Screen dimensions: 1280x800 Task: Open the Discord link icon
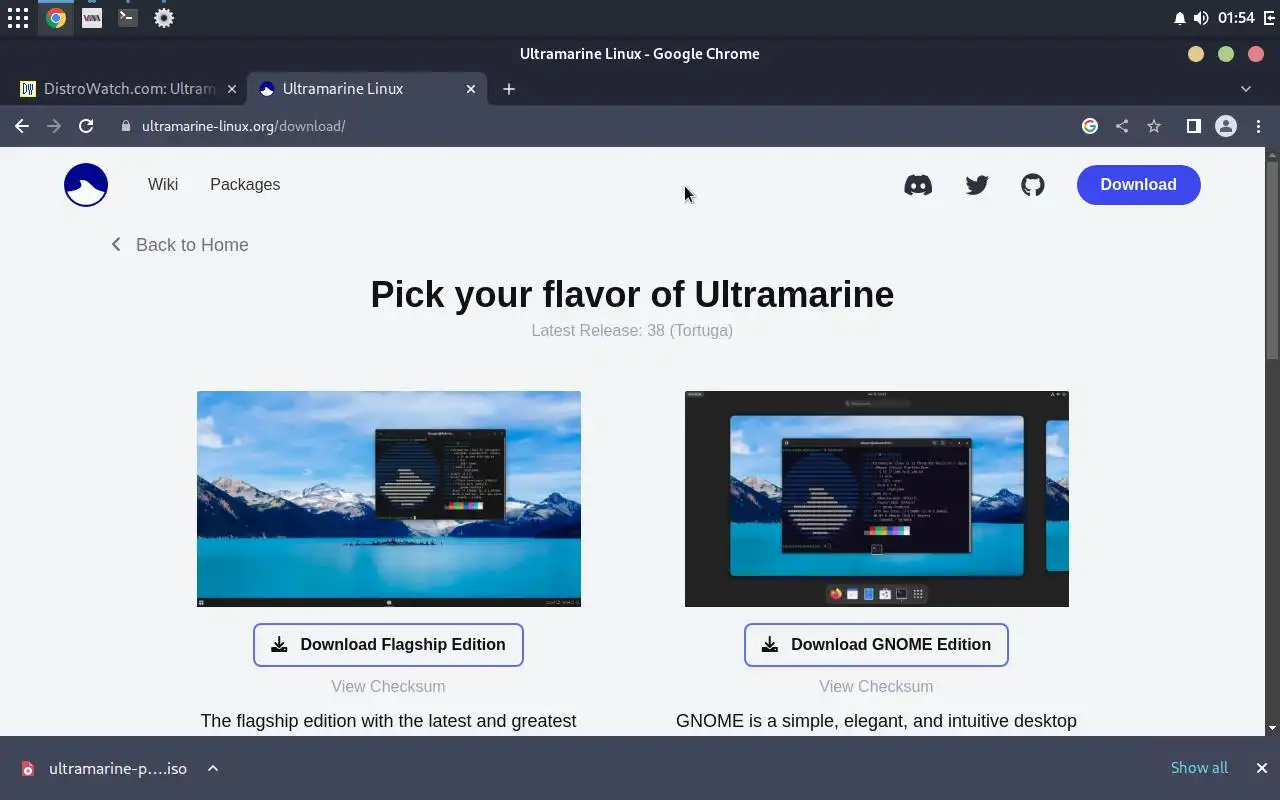(x=918, y=185)
